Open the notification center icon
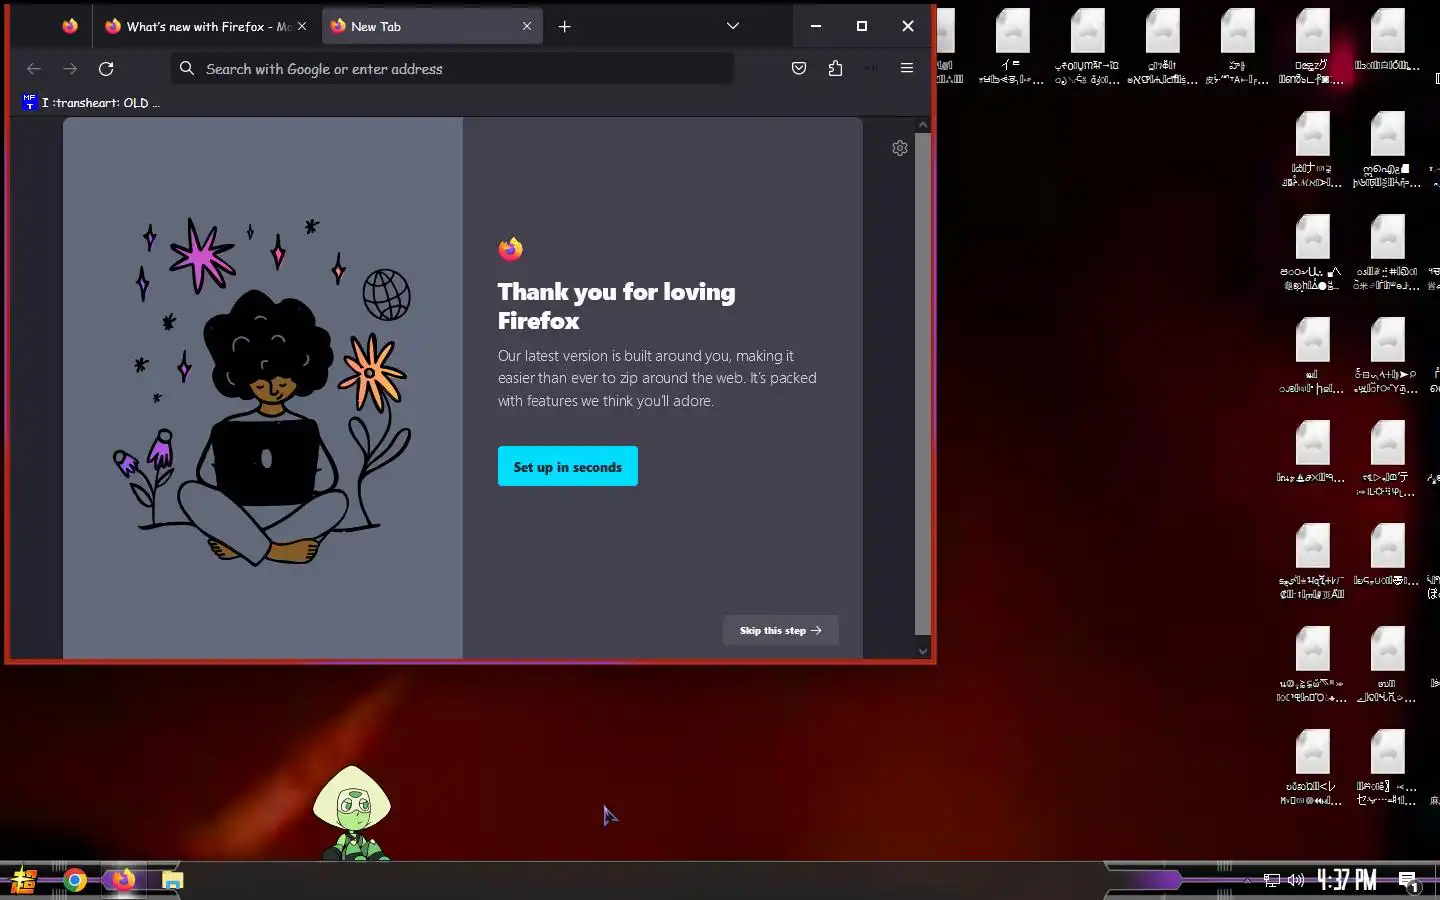Viewport: 1440px width, 900px height. pyautogui.click(x=1408, y=882)
